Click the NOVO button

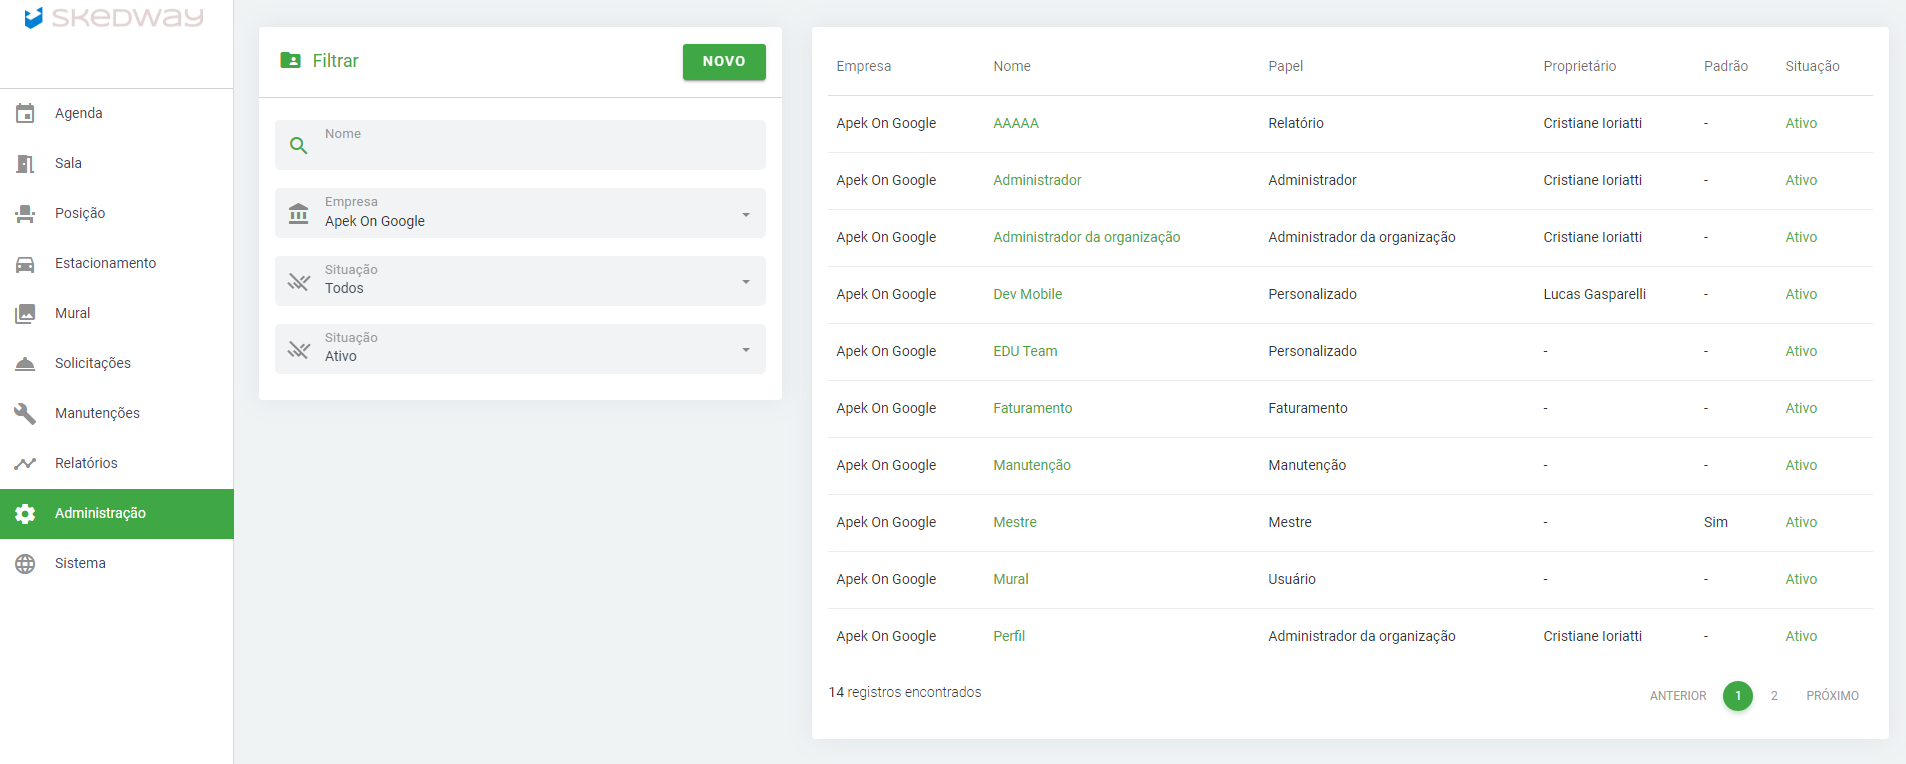(724, 62)
